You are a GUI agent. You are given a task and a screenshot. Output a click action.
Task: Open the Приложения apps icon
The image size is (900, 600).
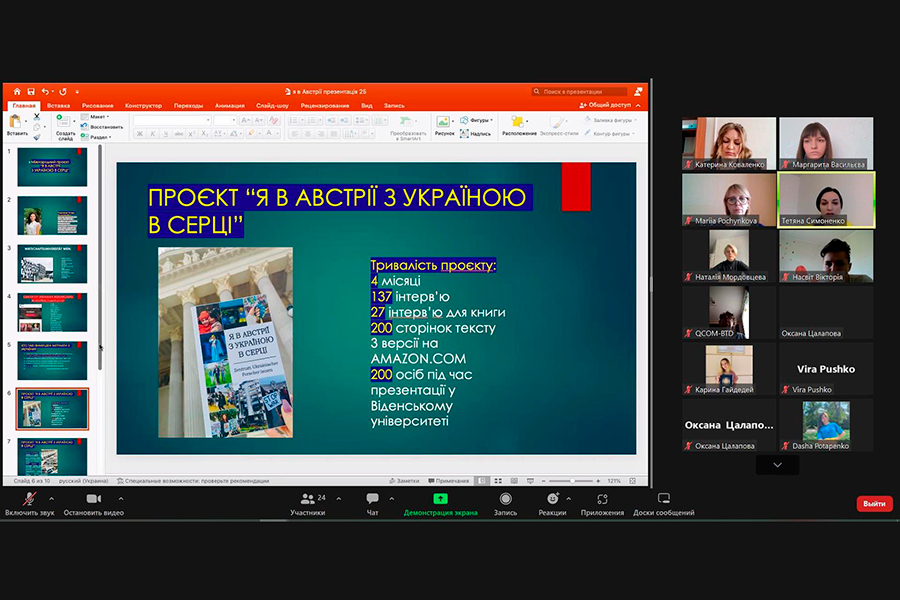tap(602, 498)
